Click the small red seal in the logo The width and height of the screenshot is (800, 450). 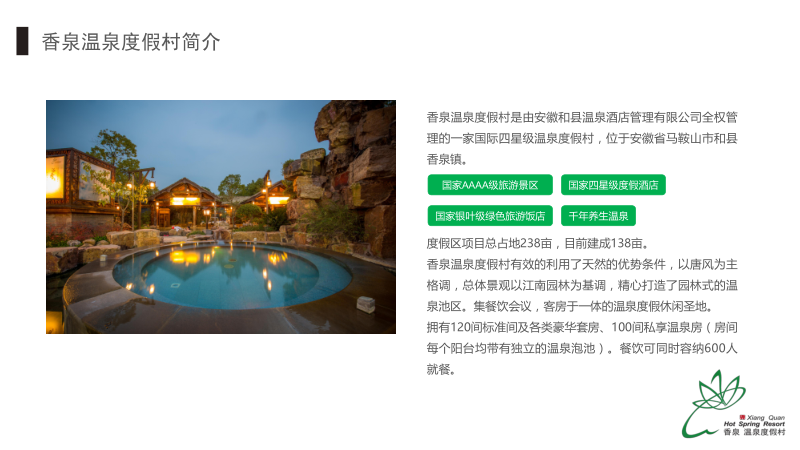(742, 417)
